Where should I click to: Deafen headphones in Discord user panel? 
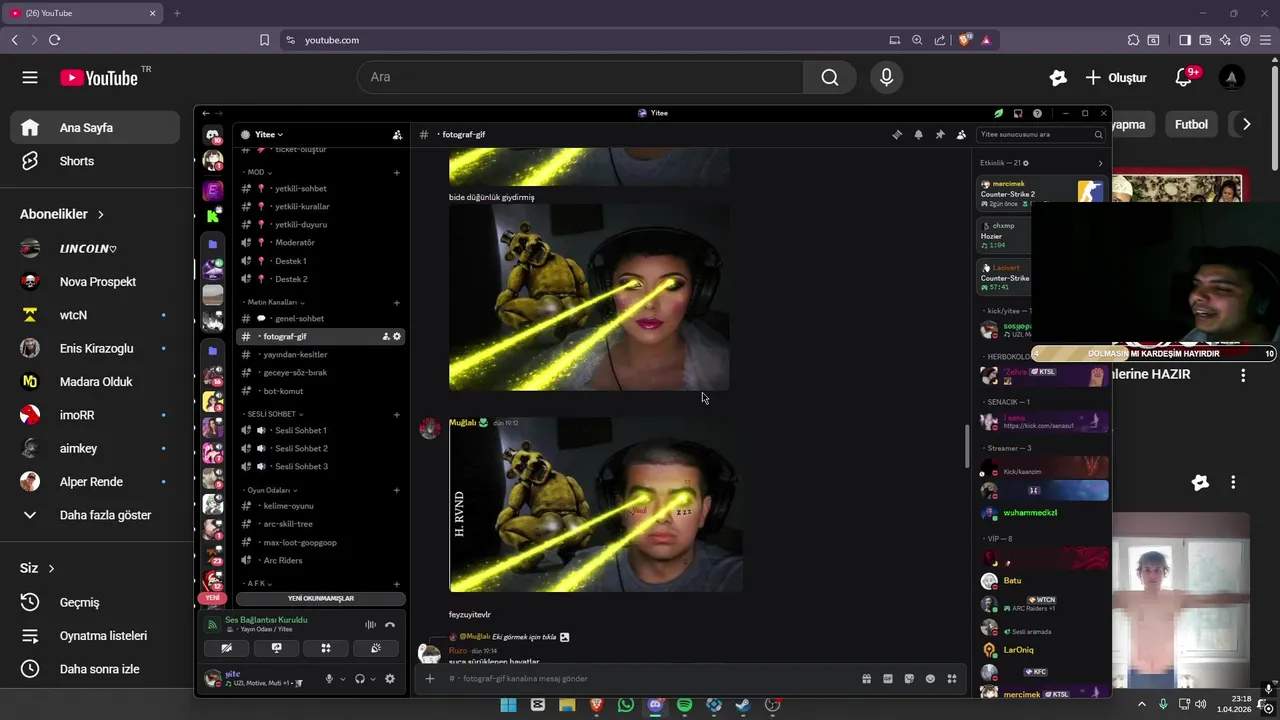pyautogui.click(x=360, y=679)
